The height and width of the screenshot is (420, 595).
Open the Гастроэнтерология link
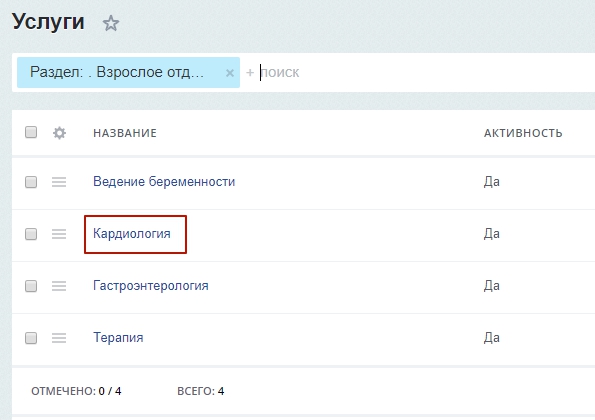click(151, 286)
